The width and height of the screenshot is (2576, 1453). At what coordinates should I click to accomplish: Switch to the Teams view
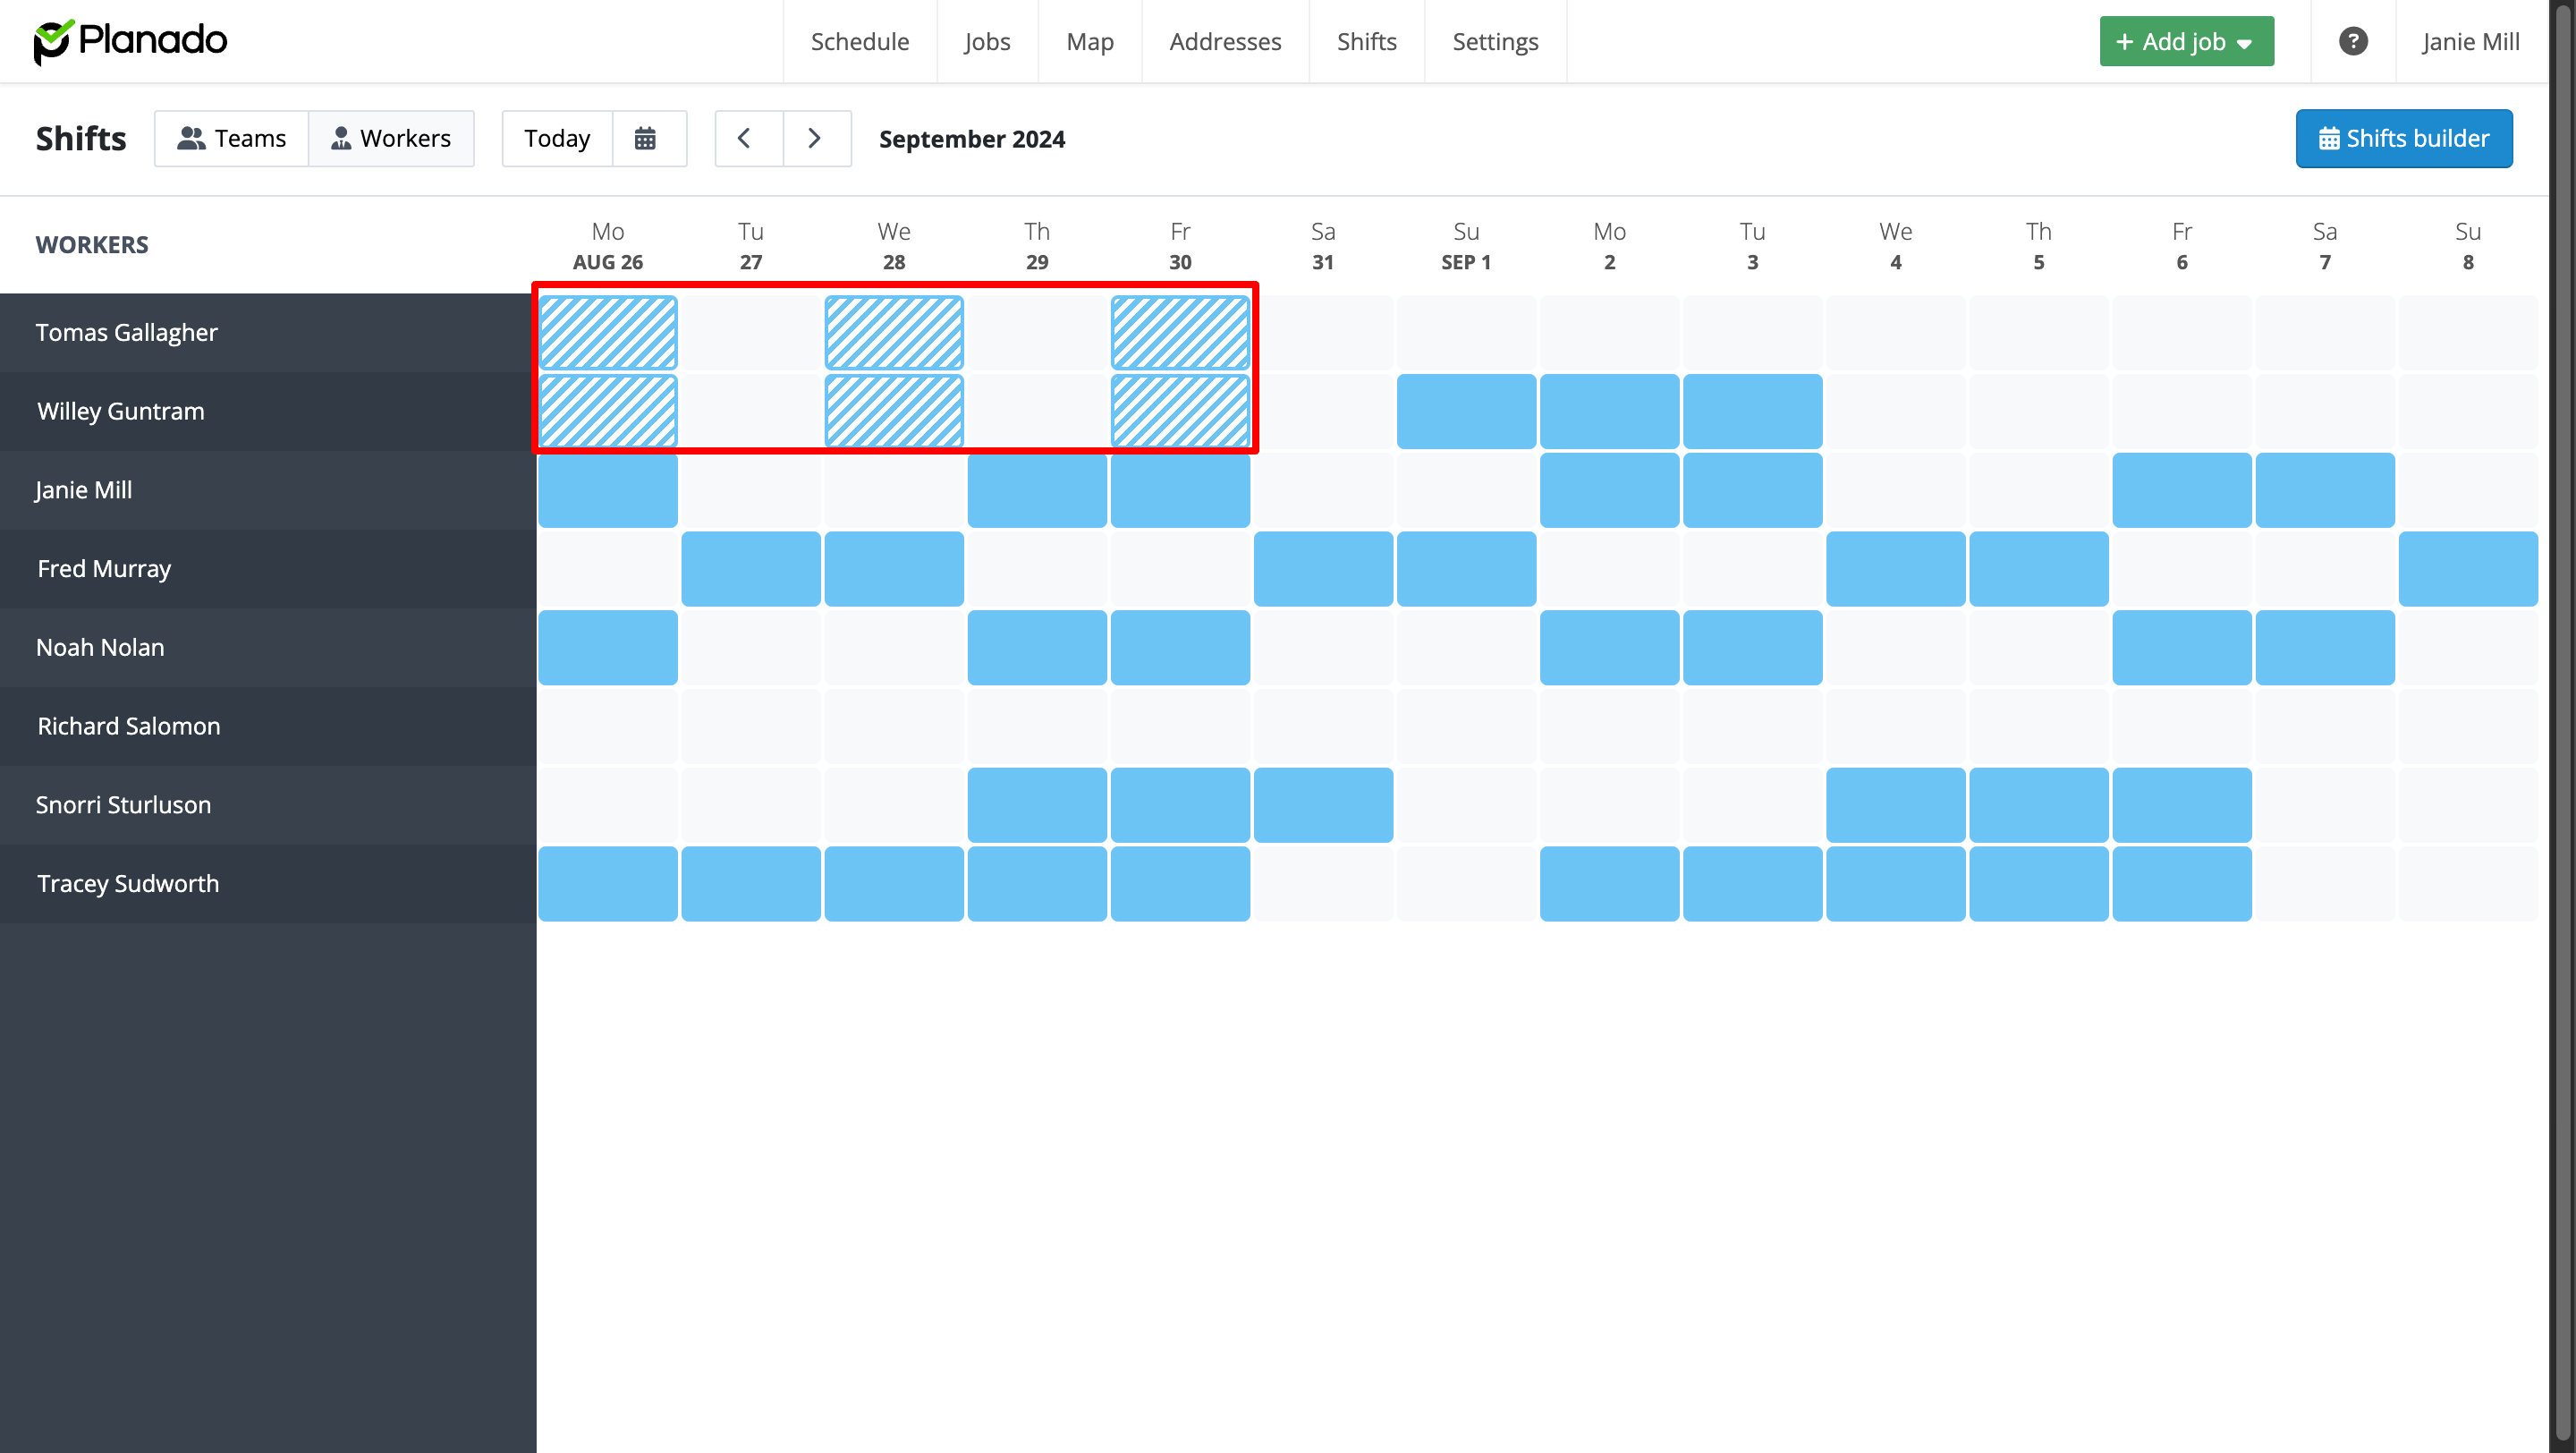coord(232,138)
